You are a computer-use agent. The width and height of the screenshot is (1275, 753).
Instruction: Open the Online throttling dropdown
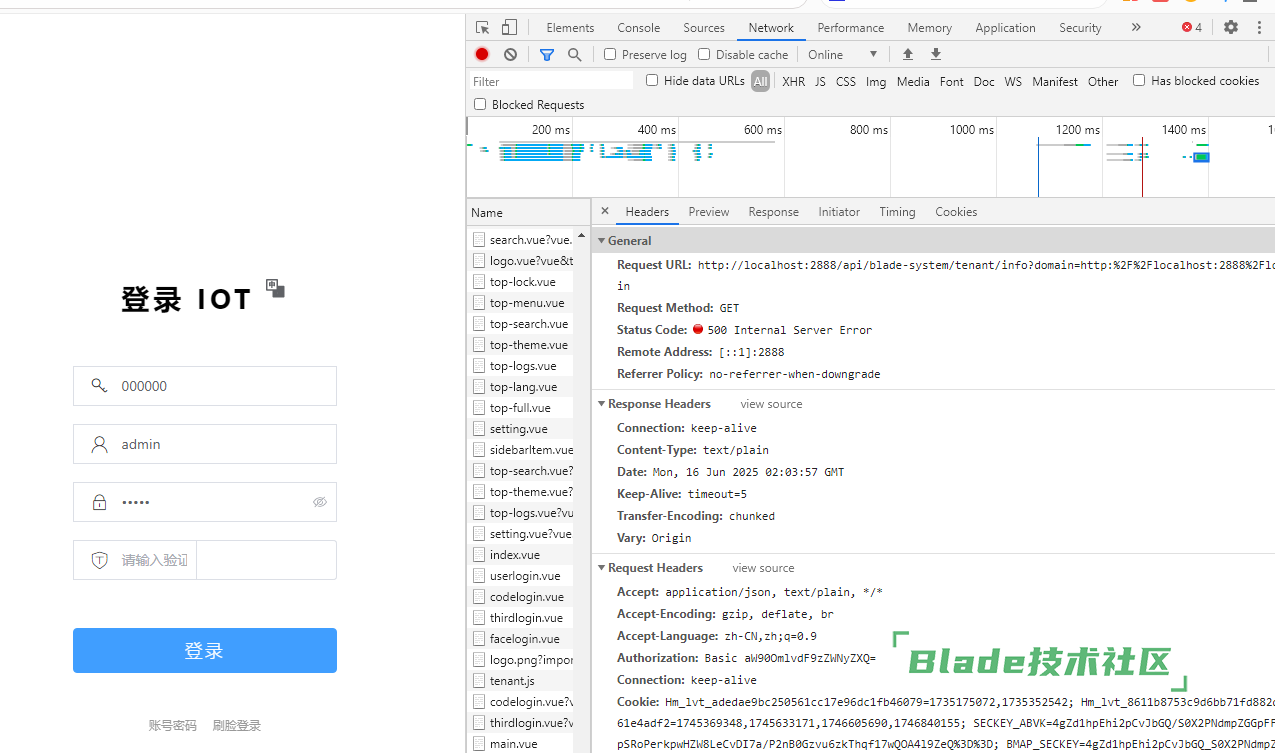point(843,54)
